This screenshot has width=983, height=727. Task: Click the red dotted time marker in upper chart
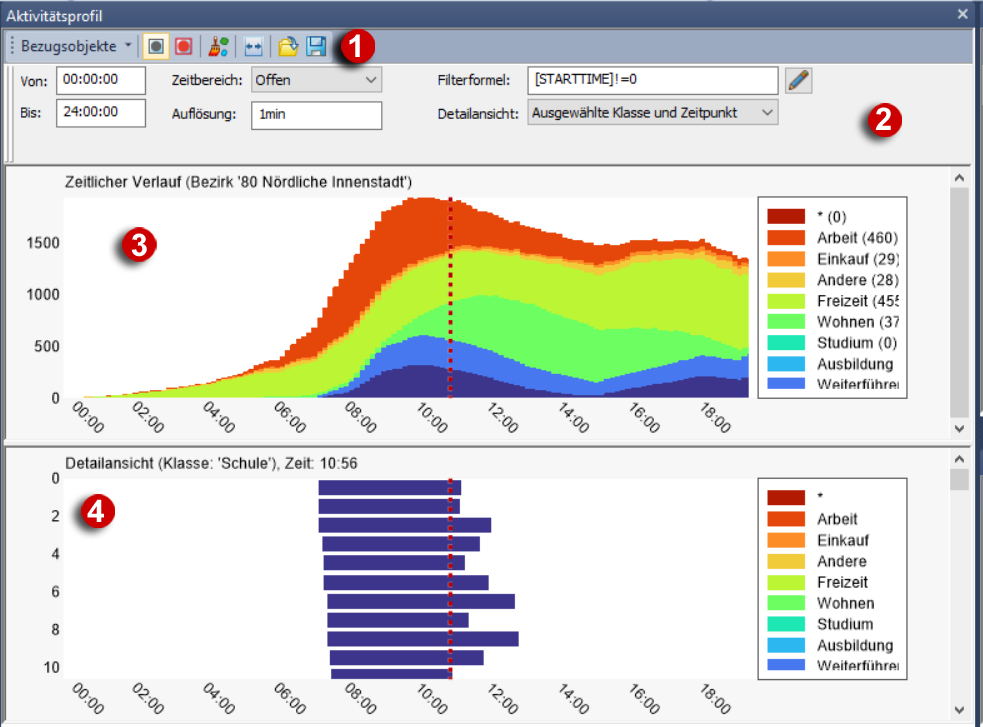(451, 300)
